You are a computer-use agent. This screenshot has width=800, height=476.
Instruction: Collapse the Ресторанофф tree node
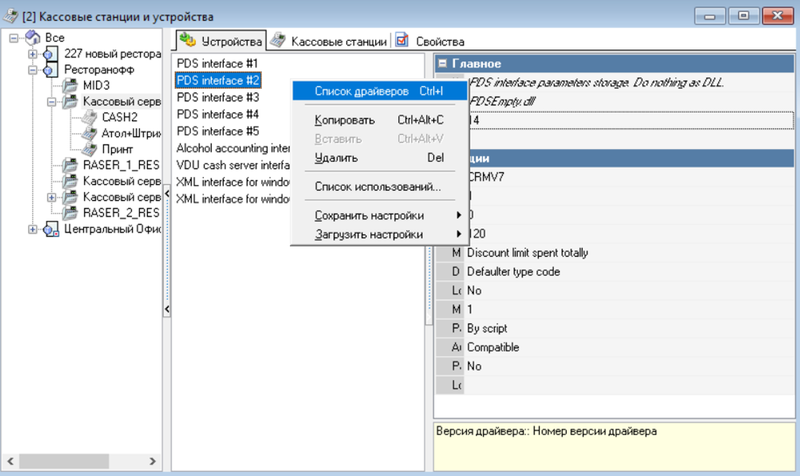[33, 69]
